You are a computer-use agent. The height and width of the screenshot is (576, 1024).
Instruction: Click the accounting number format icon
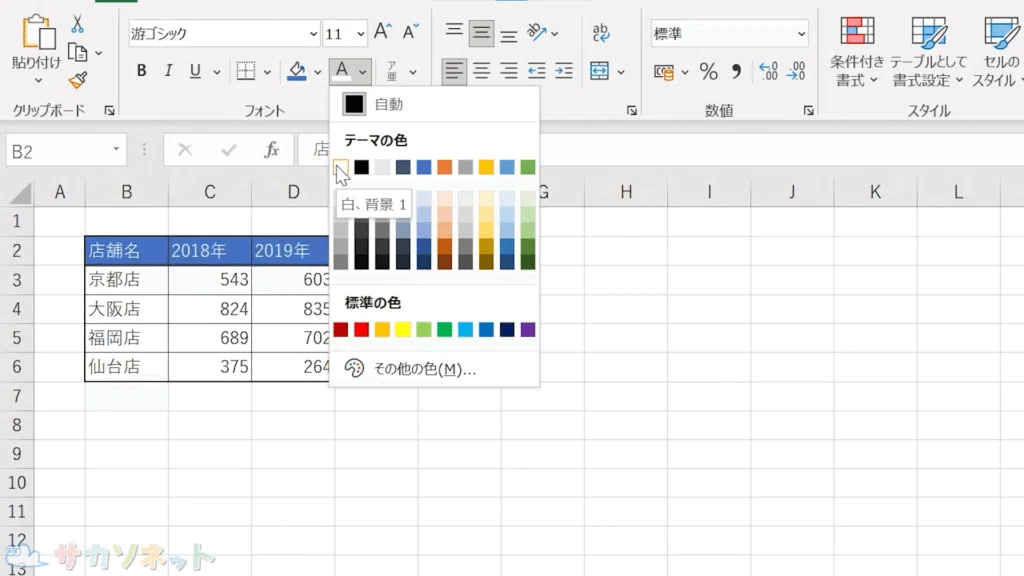[664, 71]
